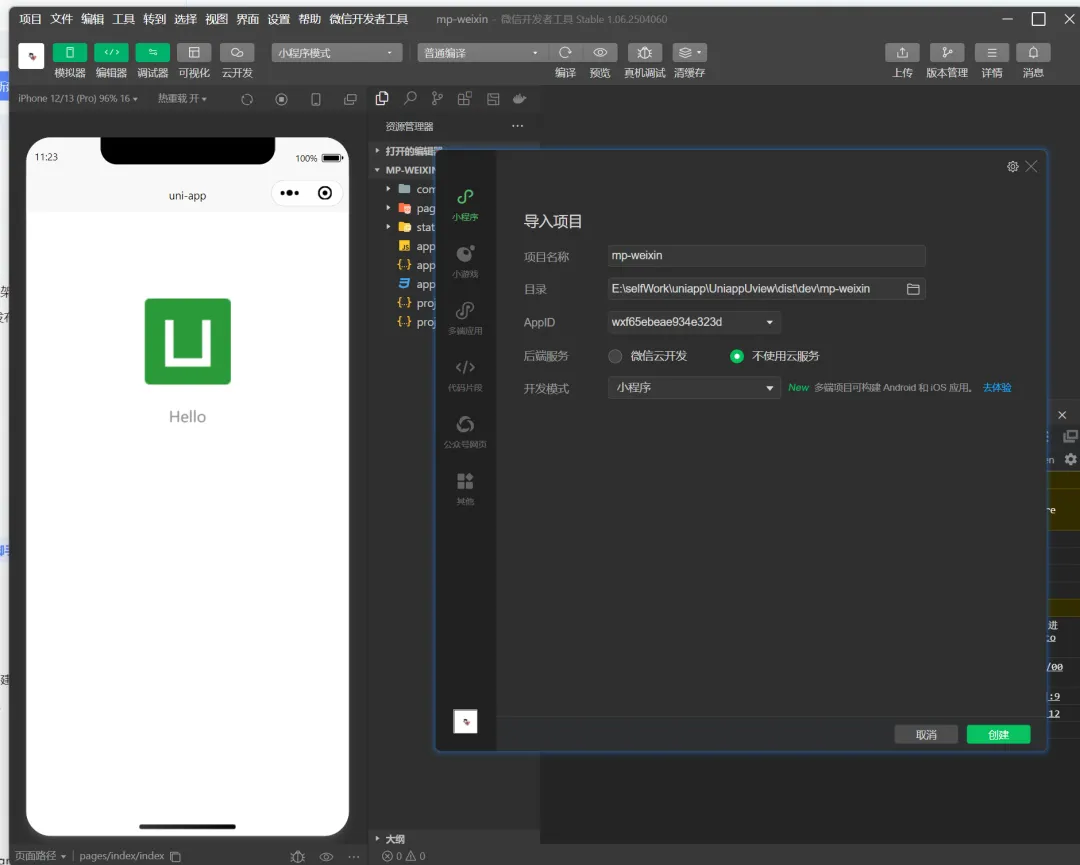Image resolution: width=1080 pixels, height=865 pixels.
Task: Select the 微信云开发 radio option
Action: [616, 356]
